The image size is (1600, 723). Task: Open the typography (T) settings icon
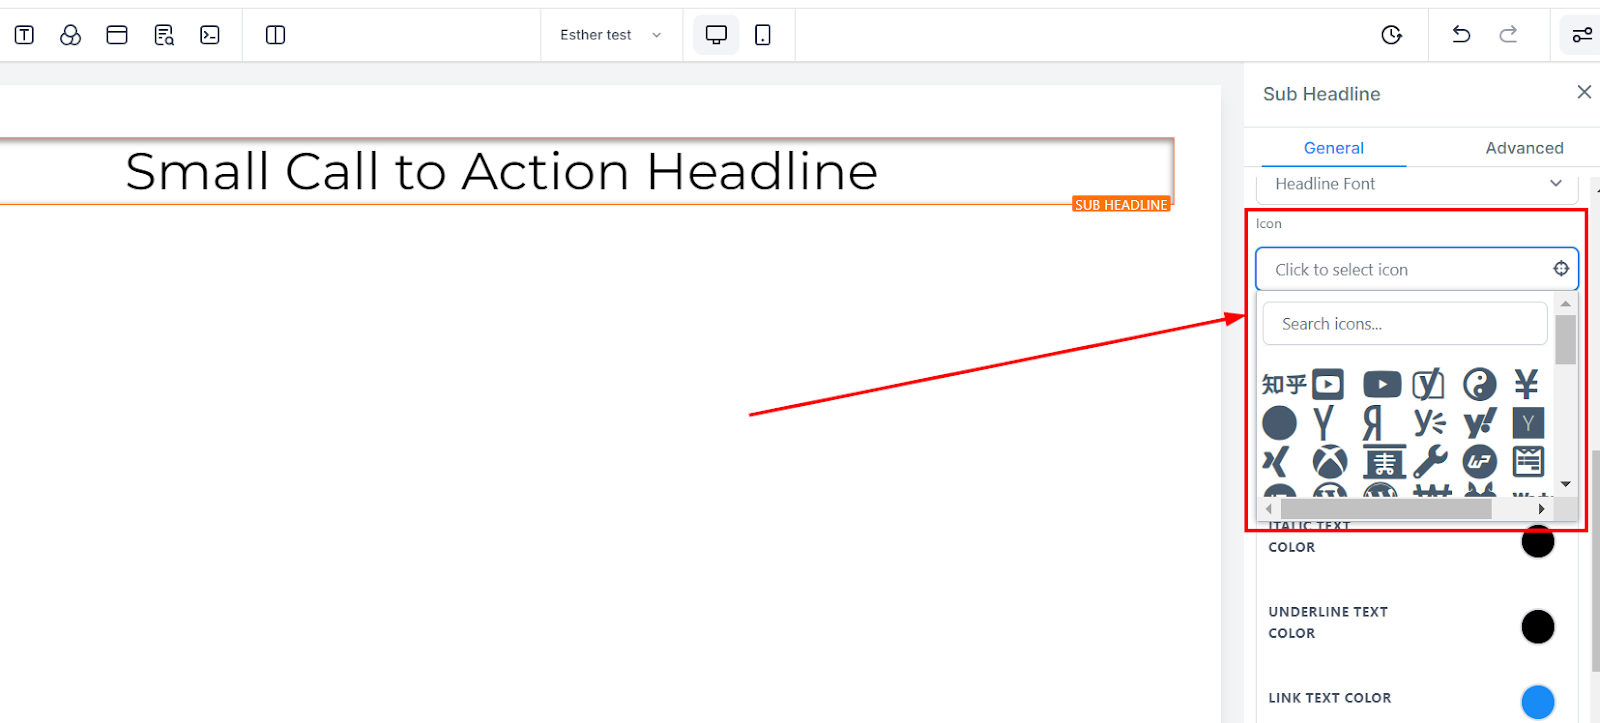[24, 35]
